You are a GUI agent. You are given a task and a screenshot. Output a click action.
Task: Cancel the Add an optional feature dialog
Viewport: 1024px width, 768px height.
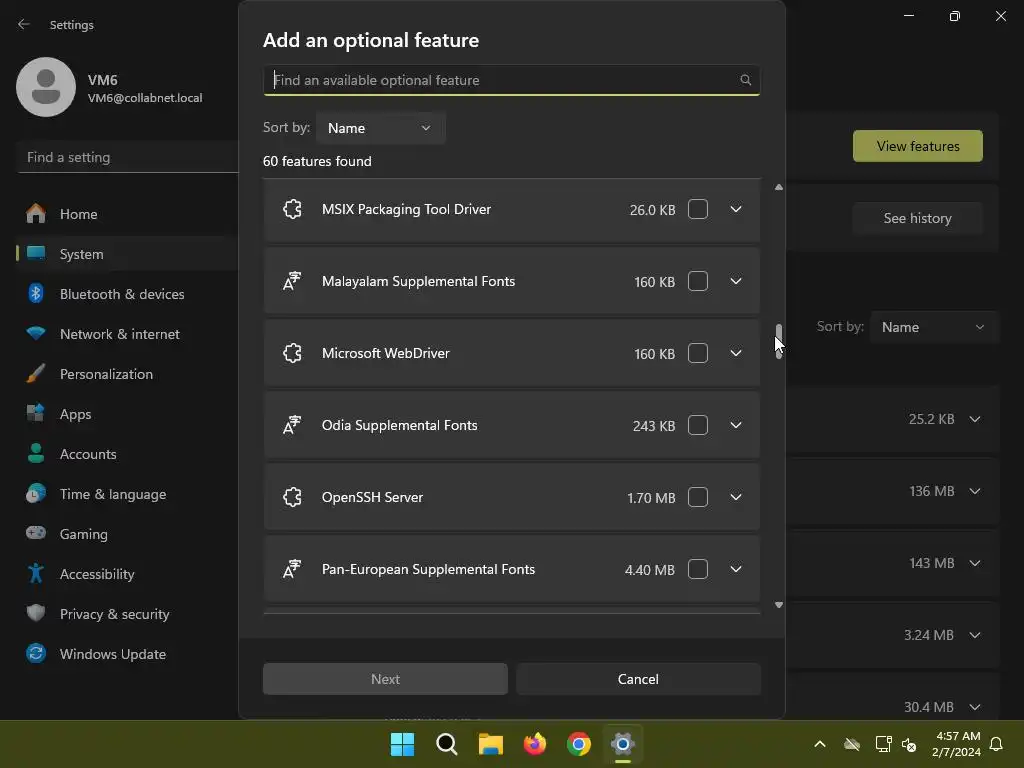638,679
